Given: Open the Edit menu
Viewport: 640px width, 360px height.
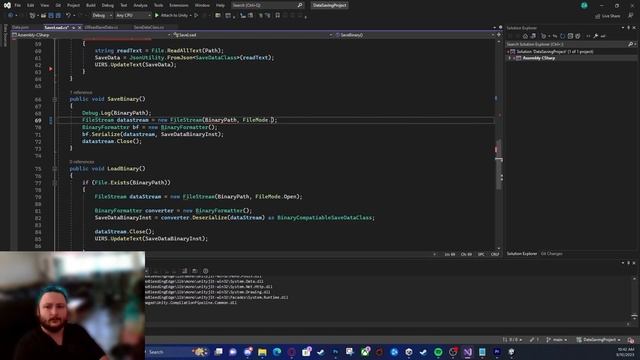Looking at the screenshot, I should (x=31, y=5).
